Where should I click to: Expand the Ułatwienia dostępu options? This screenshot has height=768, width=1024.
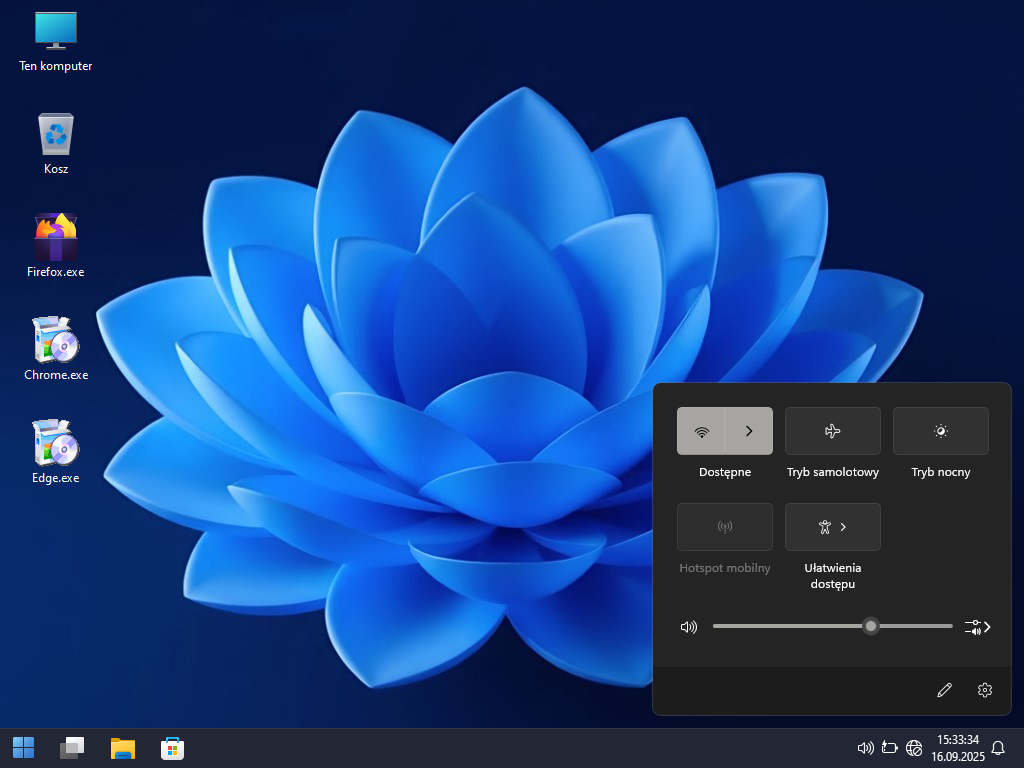832,527
